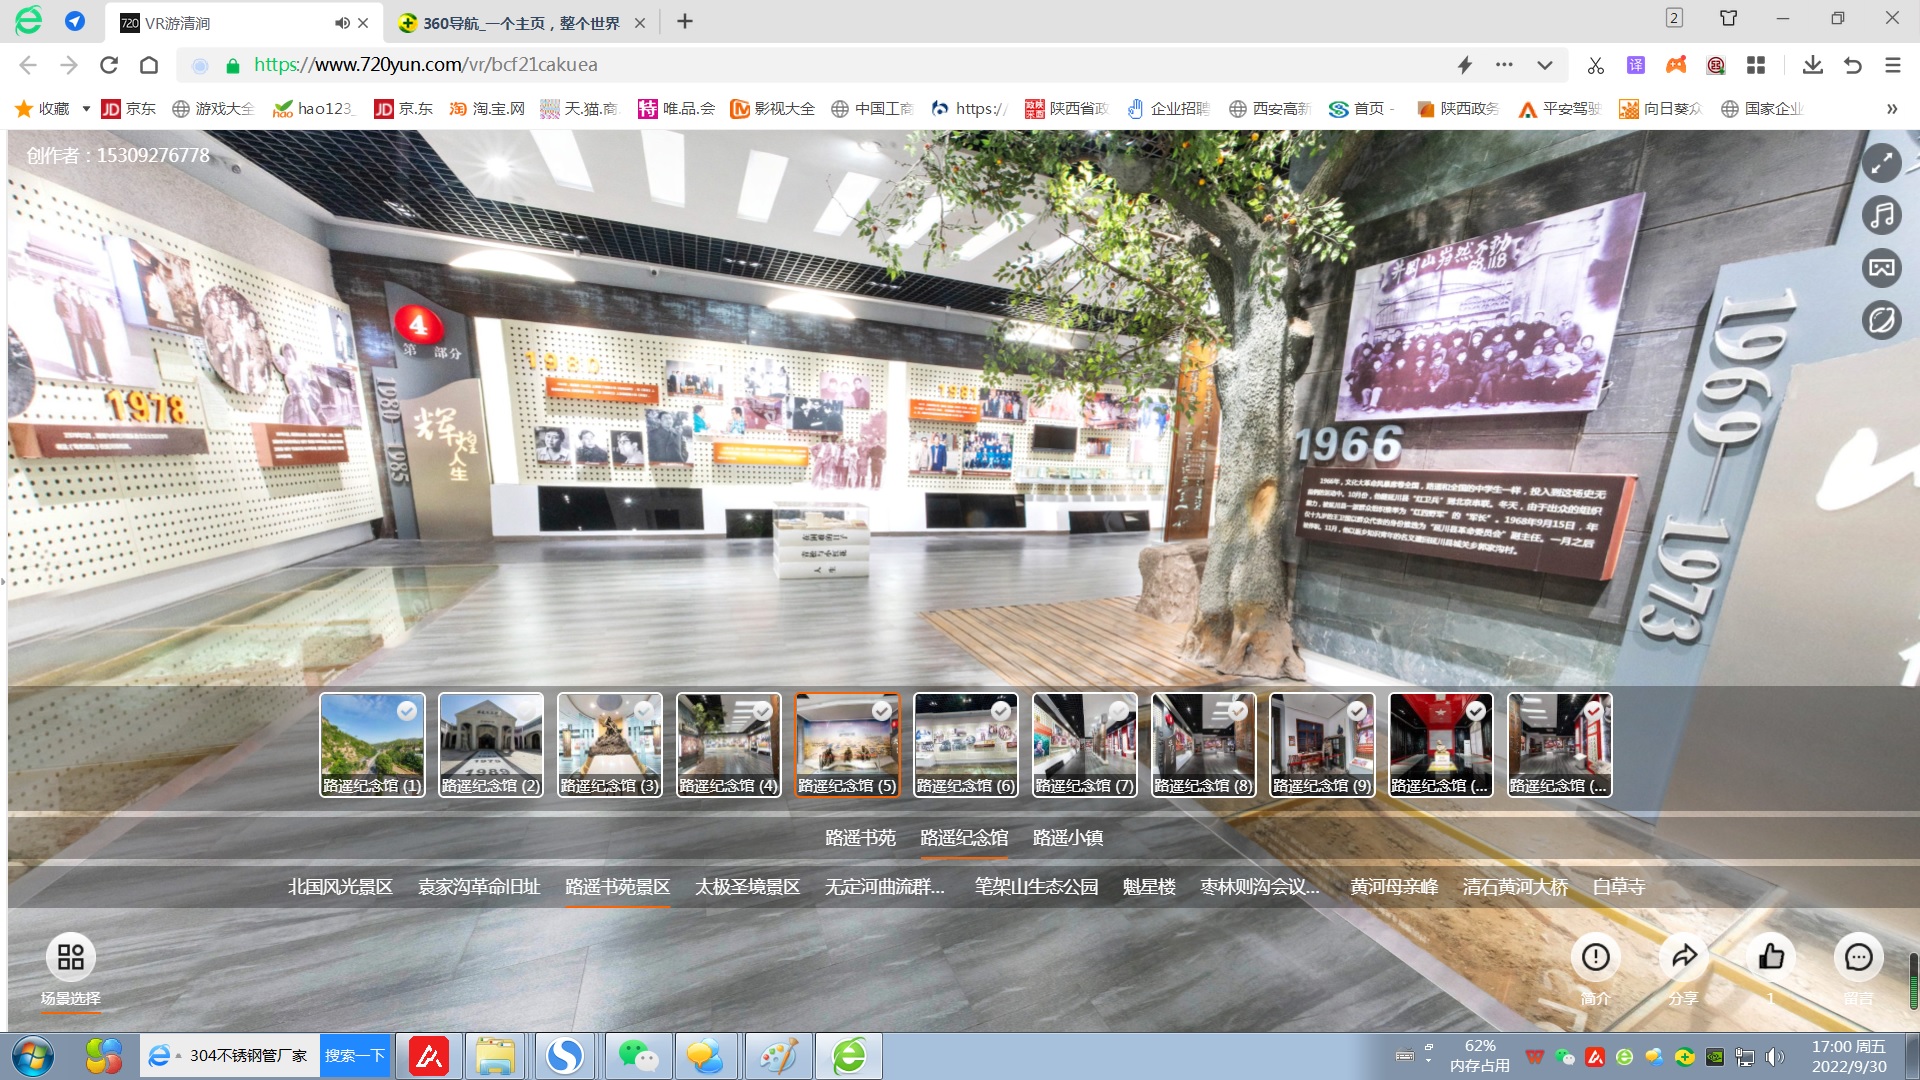Open the scissors screenshot tool
Viewport: 1920px width, 1080px height.
[1596, 65]
